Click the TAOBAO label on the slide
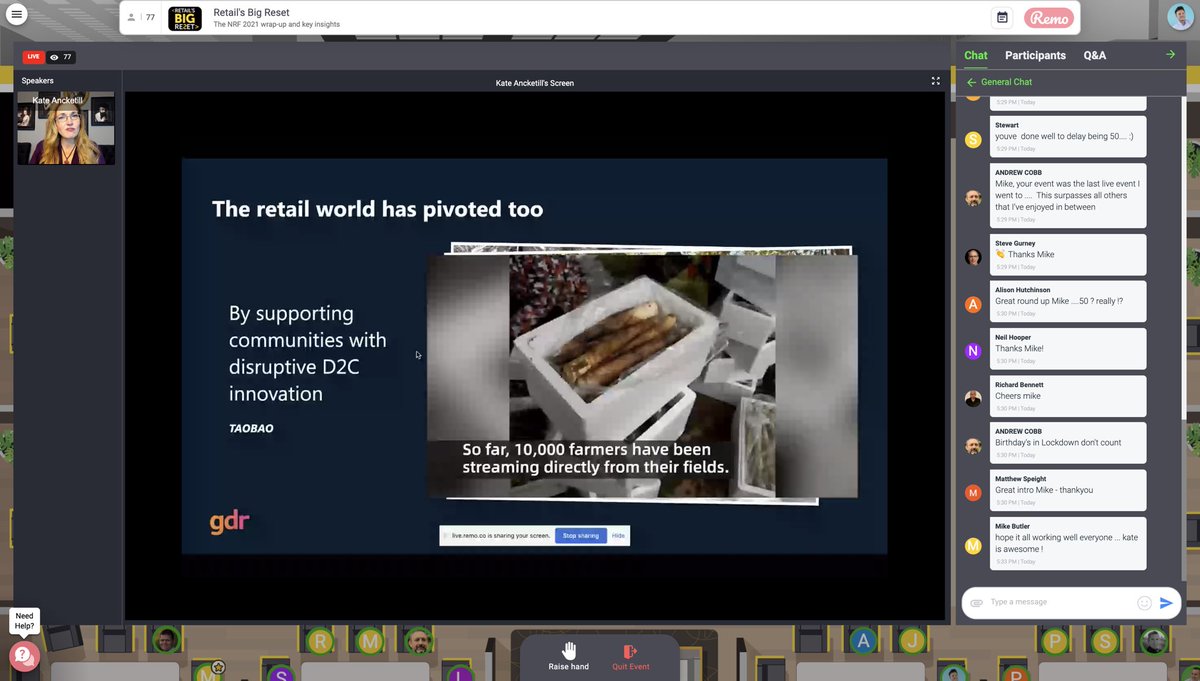Image resolution: width=1200 pixels, height=681 pixels. click(251, 428)
